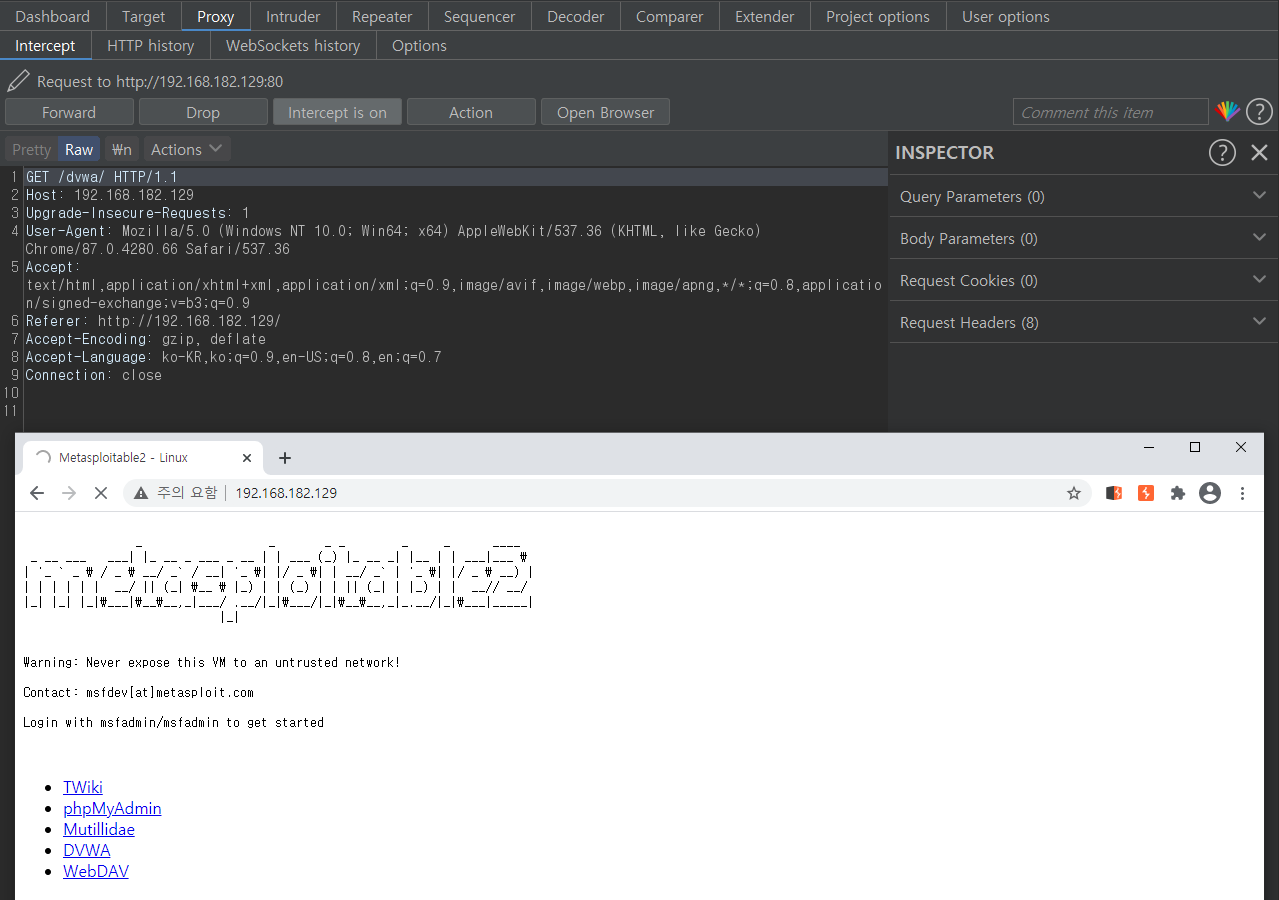Open the phpMyAdmin link
This screenshot has height=900, width=1279.
click(x=112, y=808)
